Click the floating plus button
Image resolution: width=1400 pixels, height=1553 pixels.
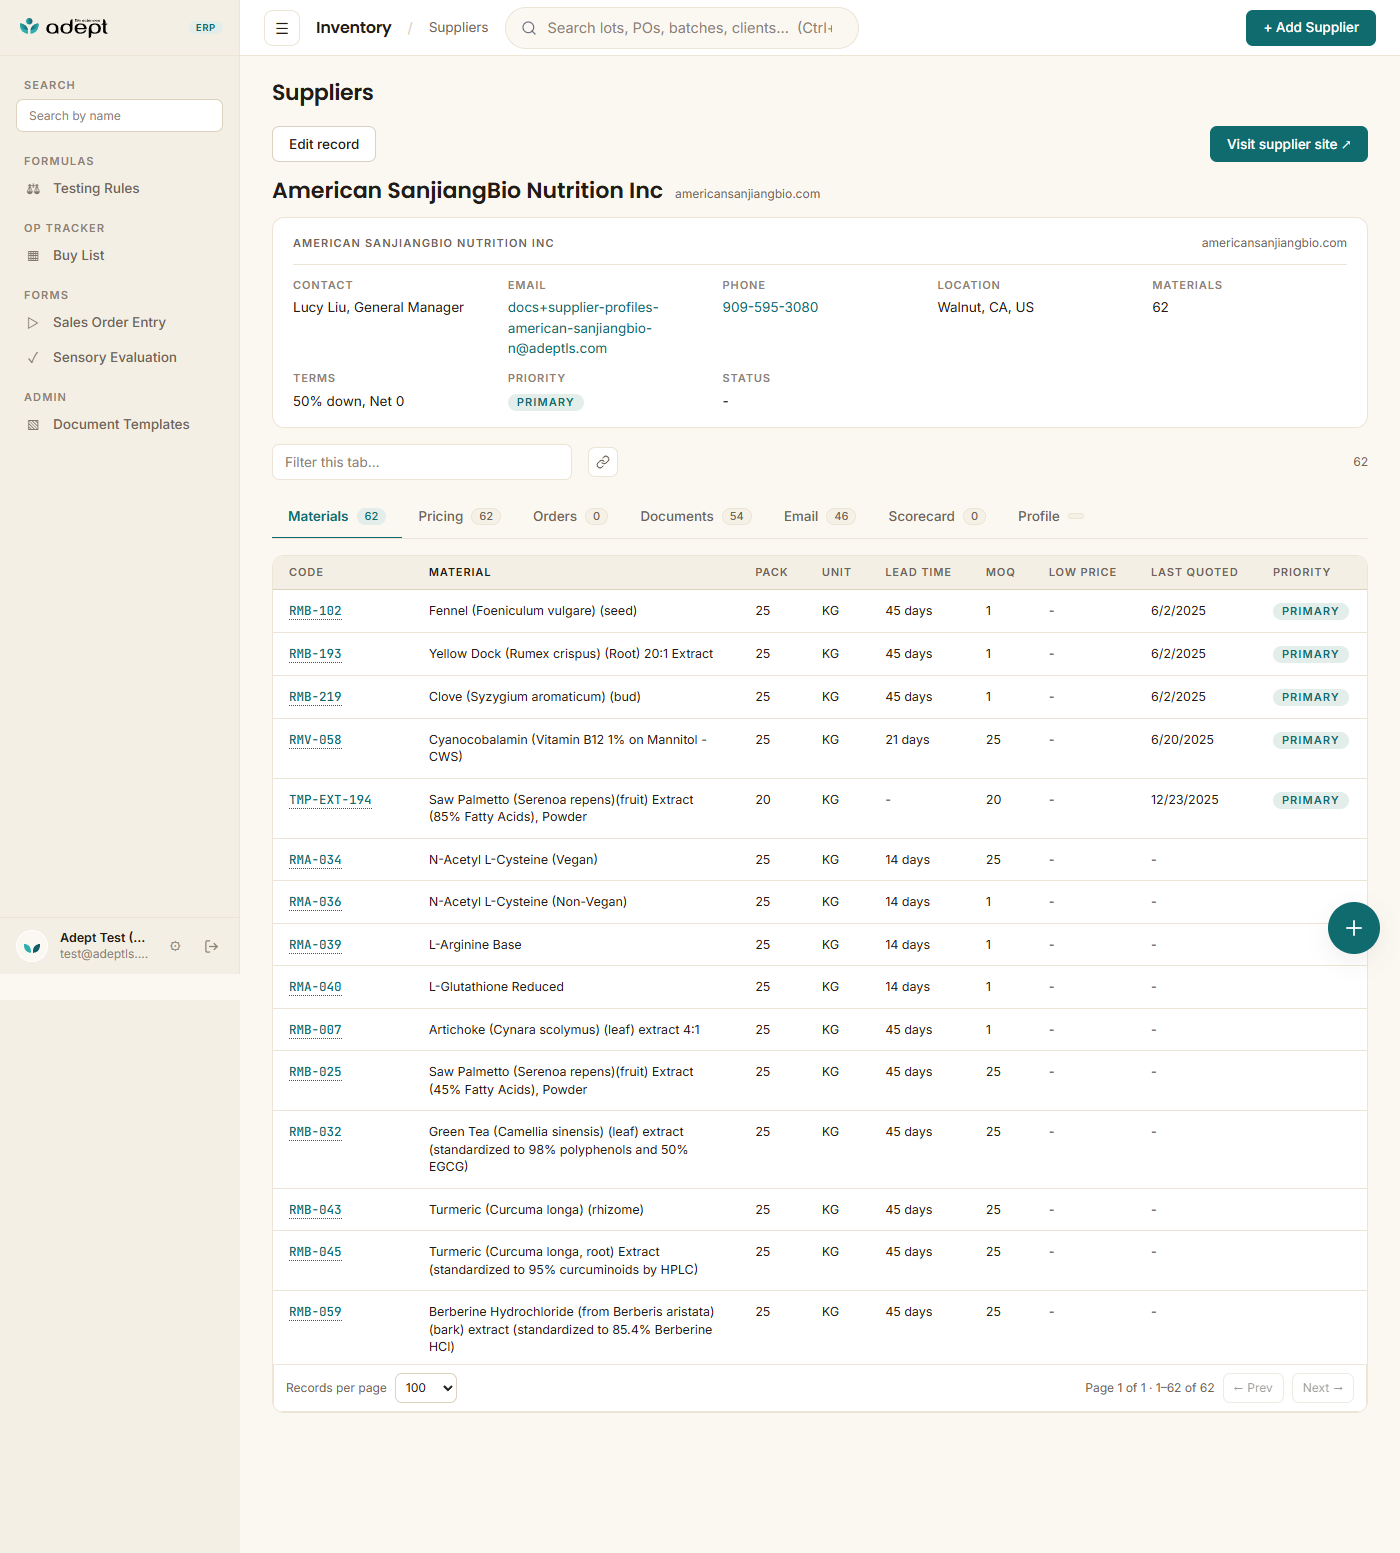point(1354,928)
